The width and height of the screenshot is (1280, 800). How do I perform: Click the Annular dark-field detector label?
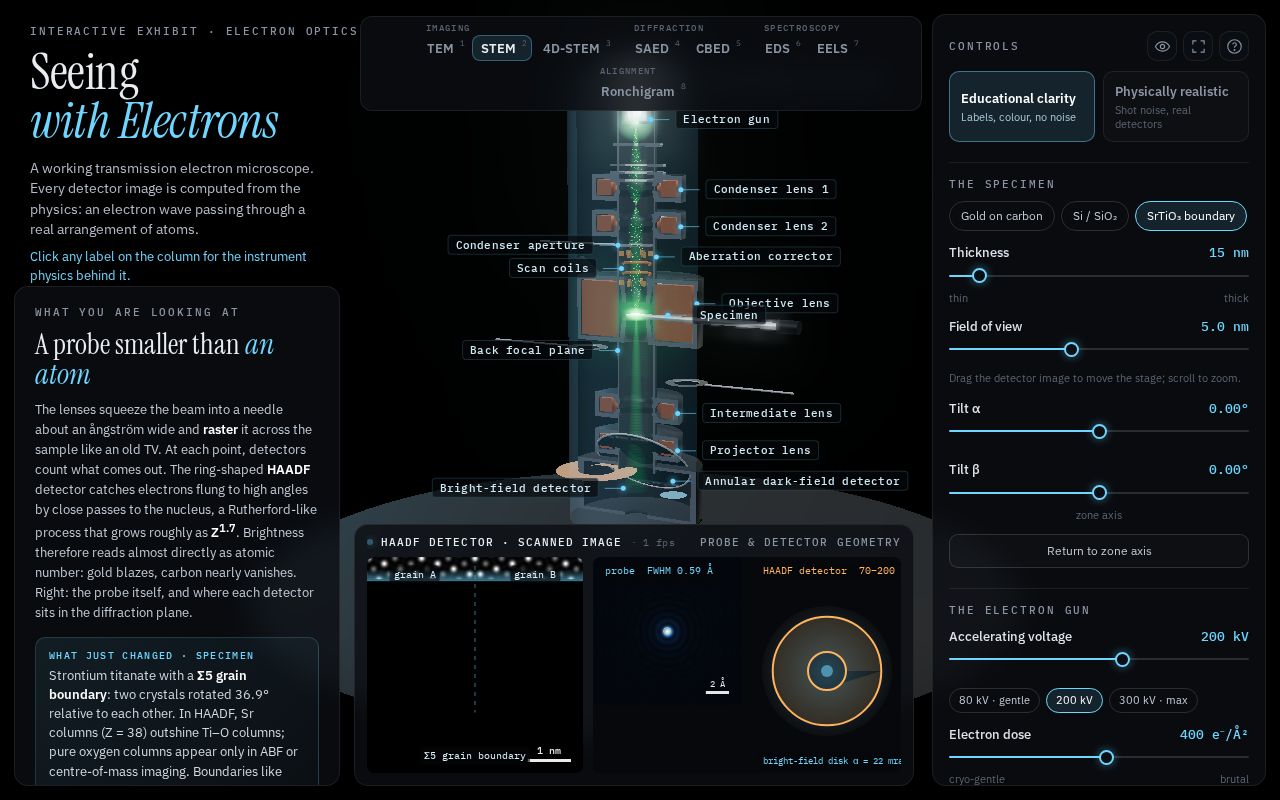coord(802,481)
